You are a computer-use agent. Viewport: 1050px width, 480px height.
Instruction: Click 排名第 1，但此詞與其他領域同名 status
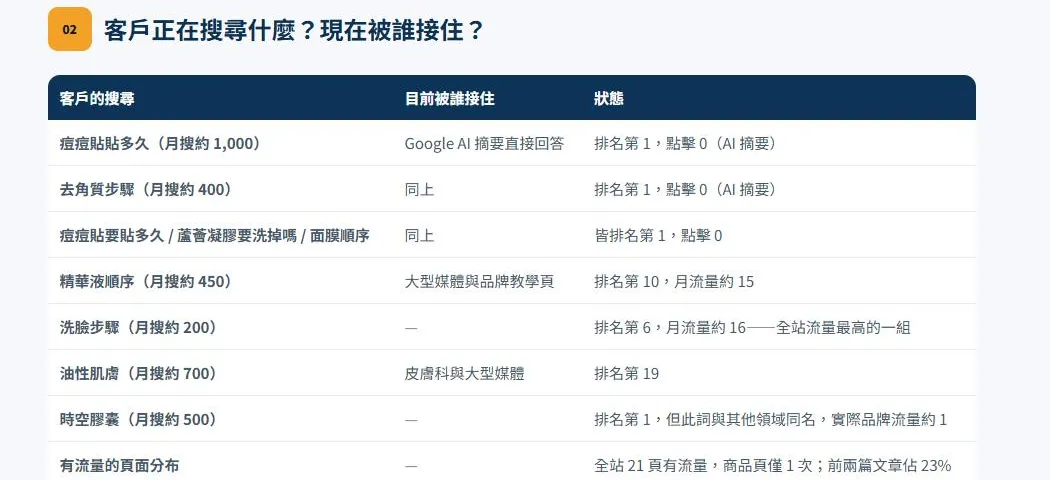[x=771, y=420]
